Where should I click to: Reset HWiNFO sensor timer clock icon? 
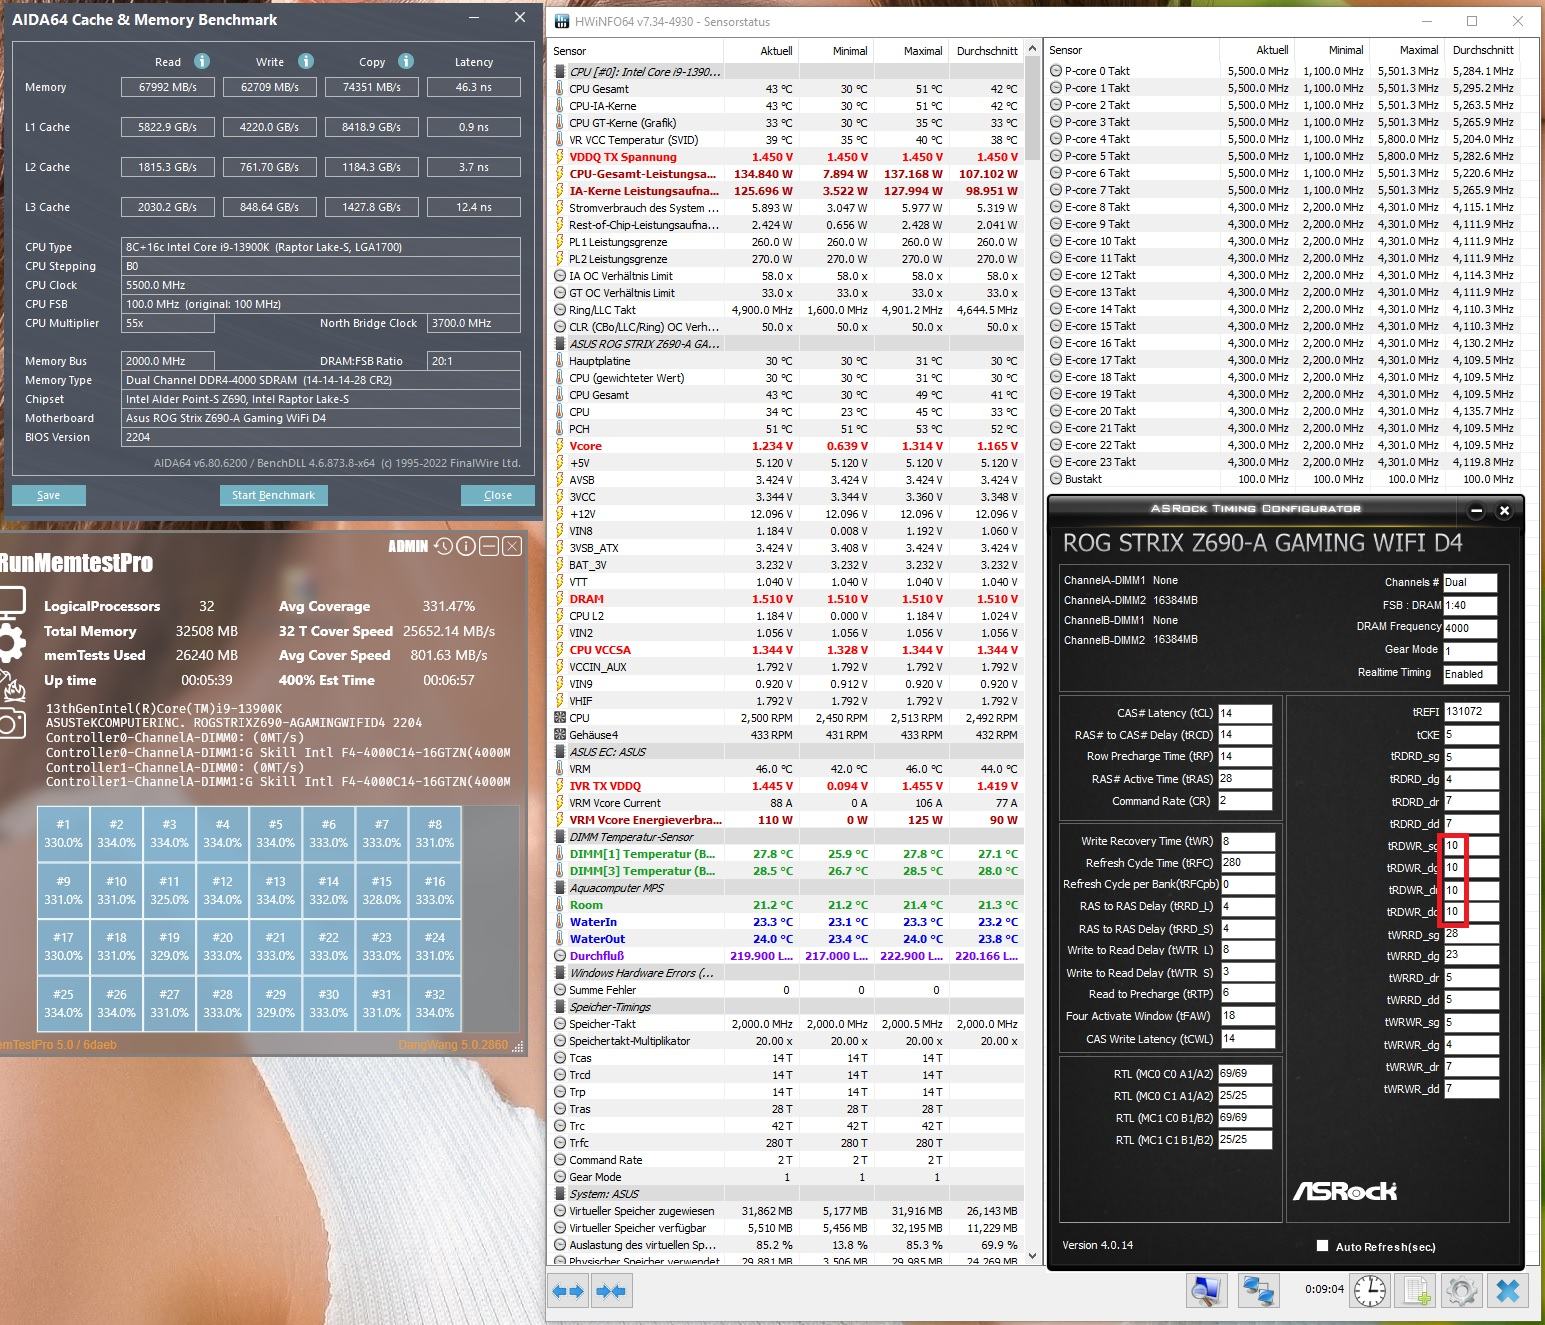1369,1290
